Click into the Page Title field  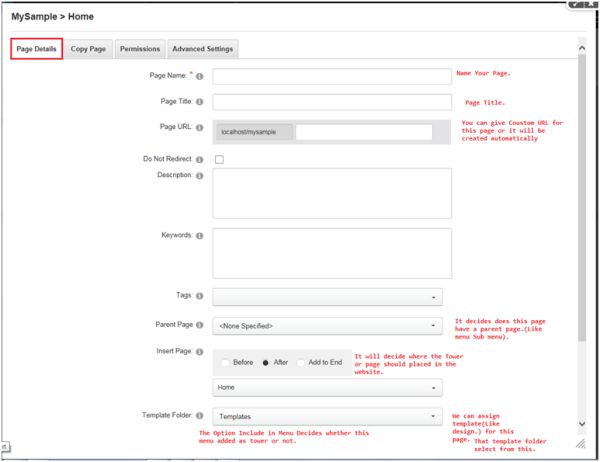pos(332,102)
